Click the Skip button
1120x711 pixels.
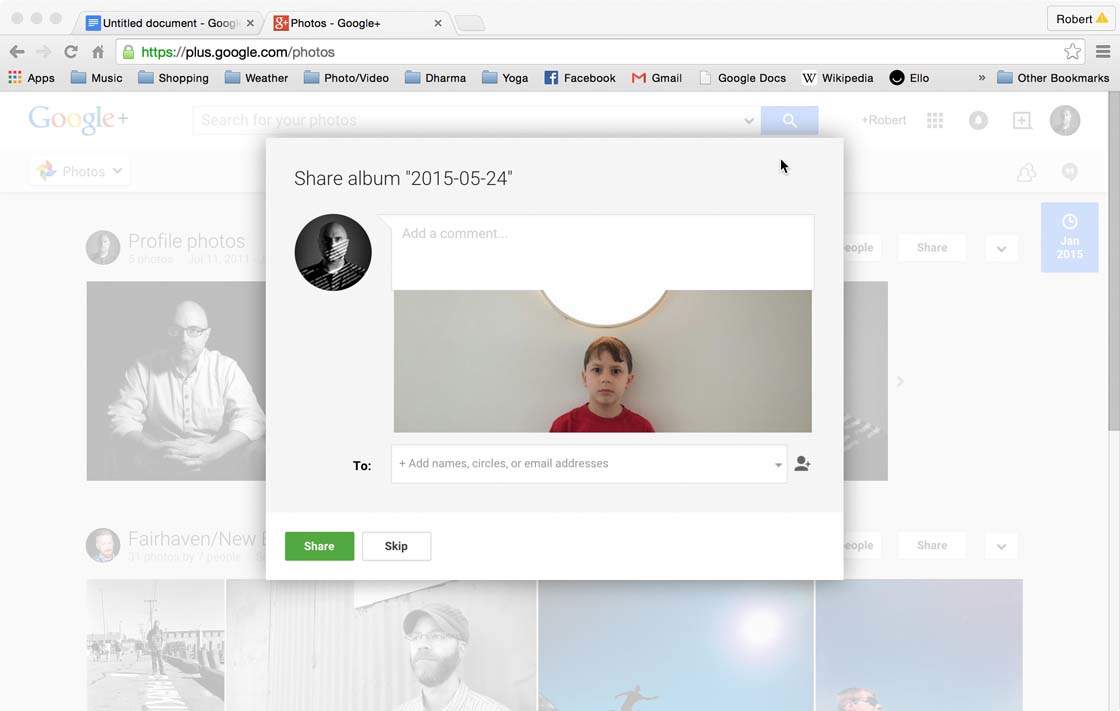[x=396, y=546]
